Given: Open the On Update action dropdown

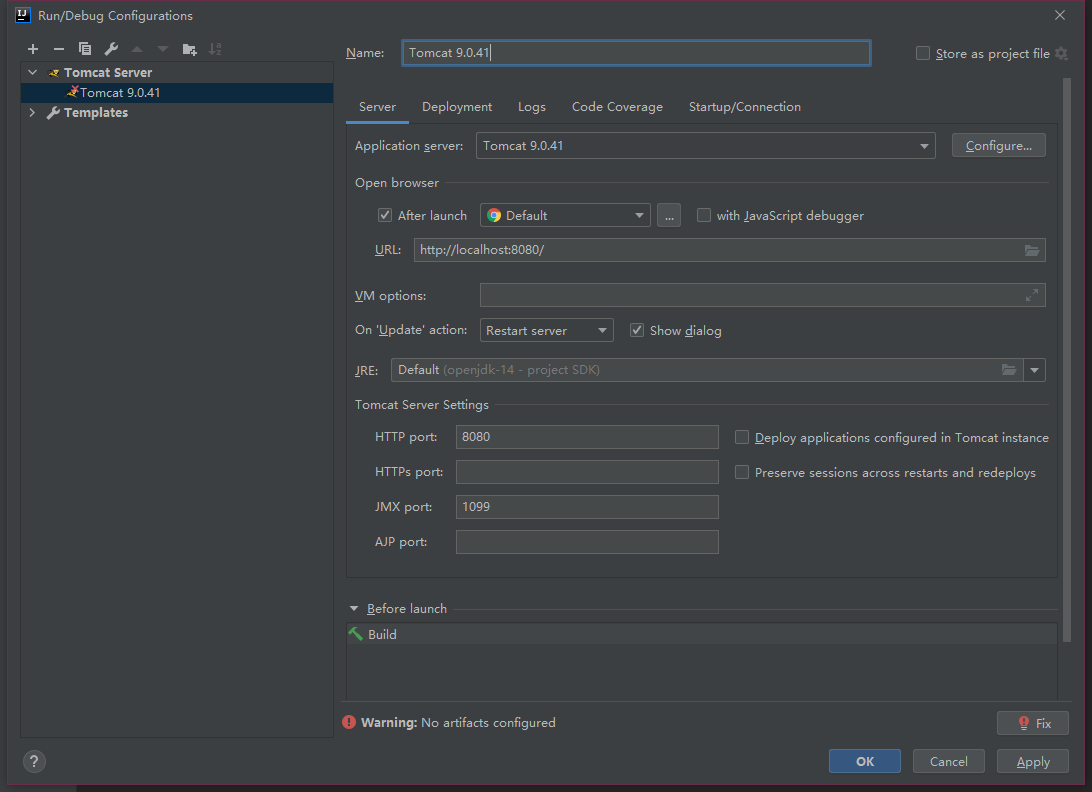Looking at the screenshot, I should (x=547, y=330).
